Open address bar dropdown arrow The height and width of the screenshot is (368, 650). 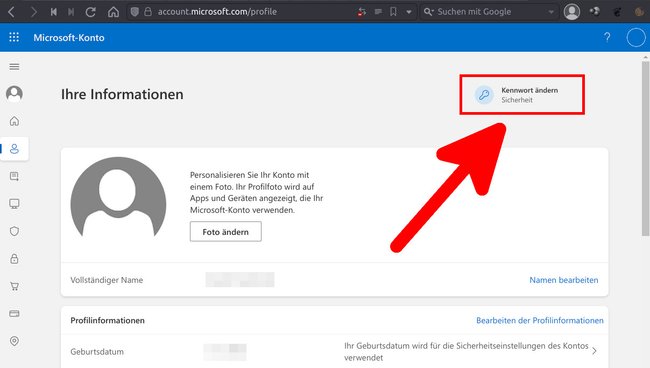[x=409, y=12]
